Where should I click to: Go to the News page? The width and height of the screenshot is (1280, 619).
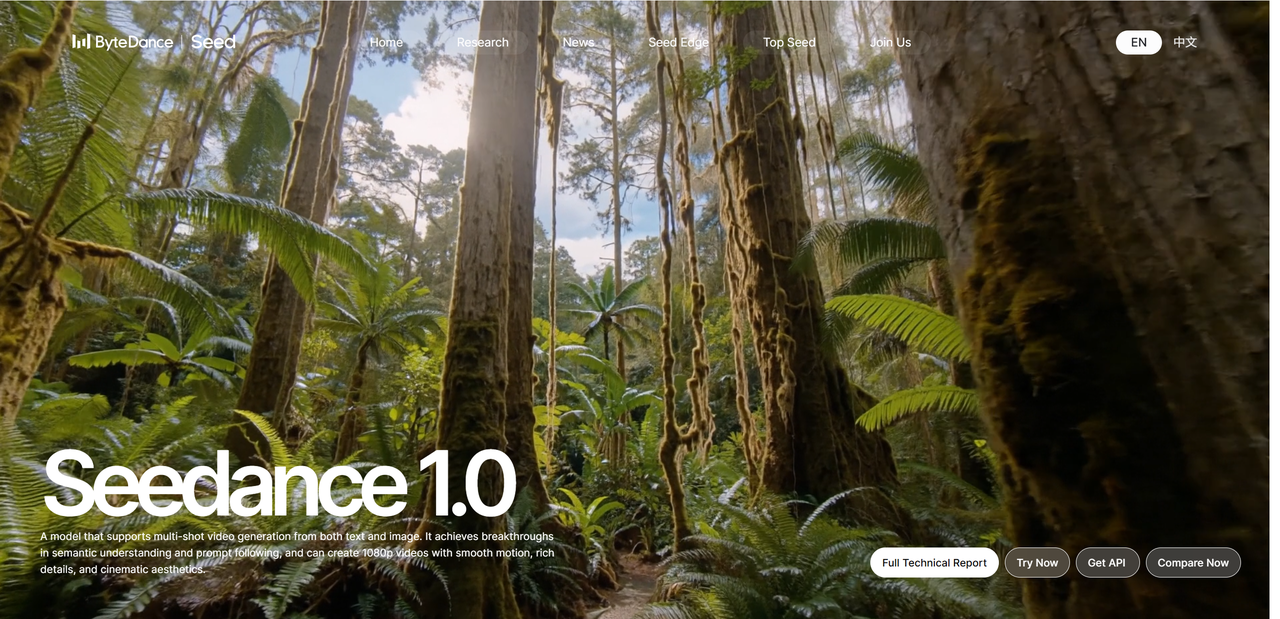coord(578,42)
